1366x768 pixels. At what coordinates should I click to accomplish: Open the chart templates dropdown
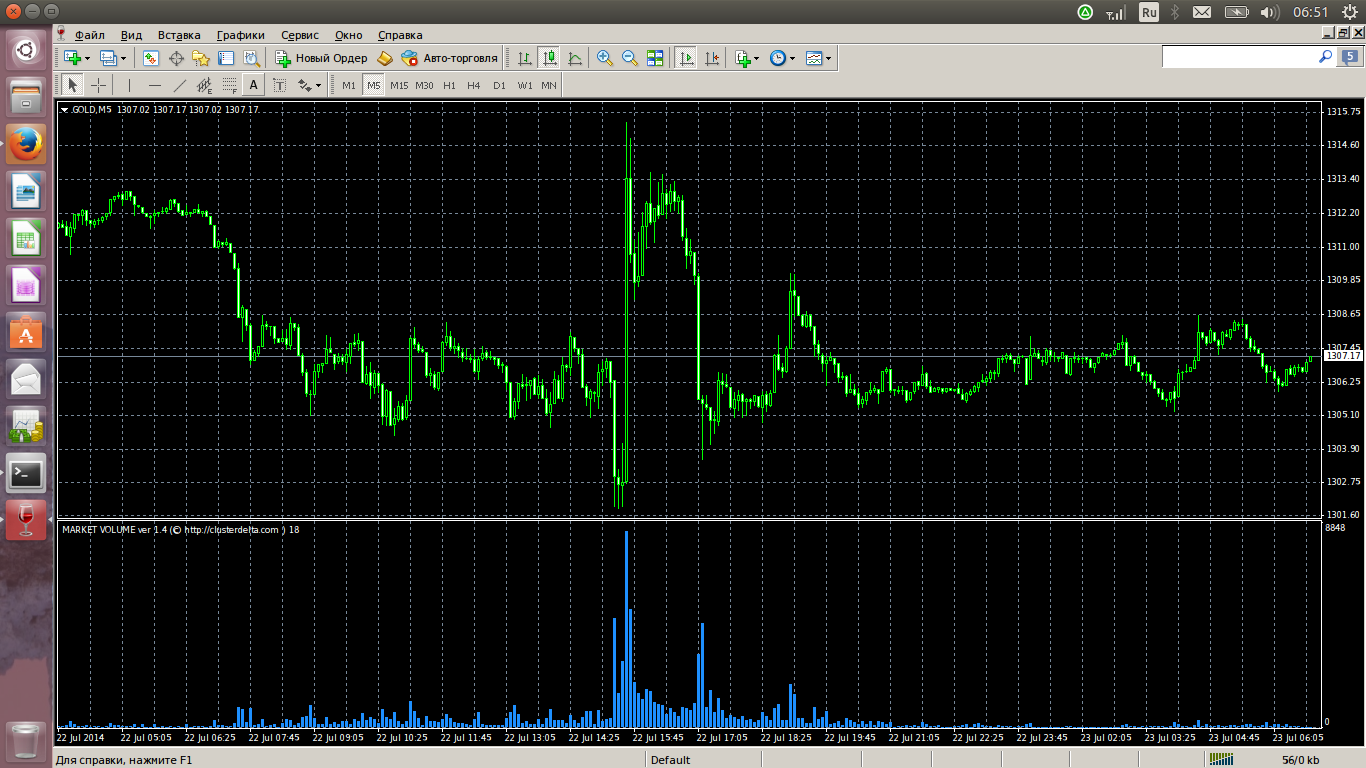tap(828, 59)
